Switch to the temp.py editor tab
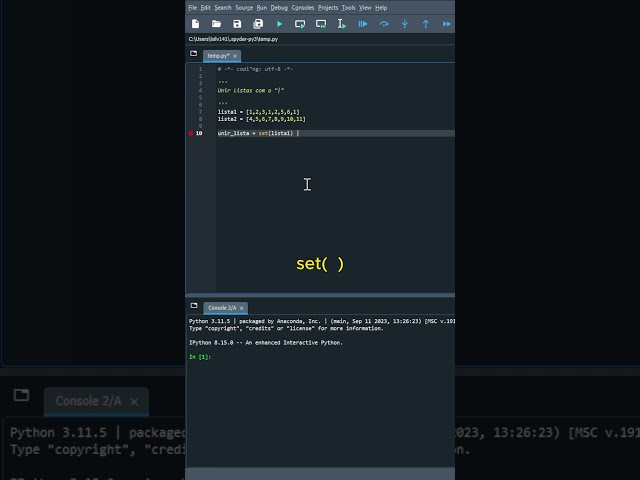 (x=218, y=56)
